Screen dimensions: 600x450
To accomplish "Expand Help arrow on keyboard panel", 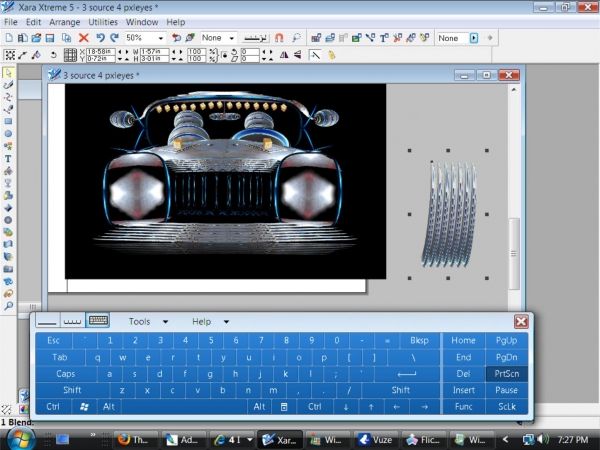I will (x=226, y=322).
